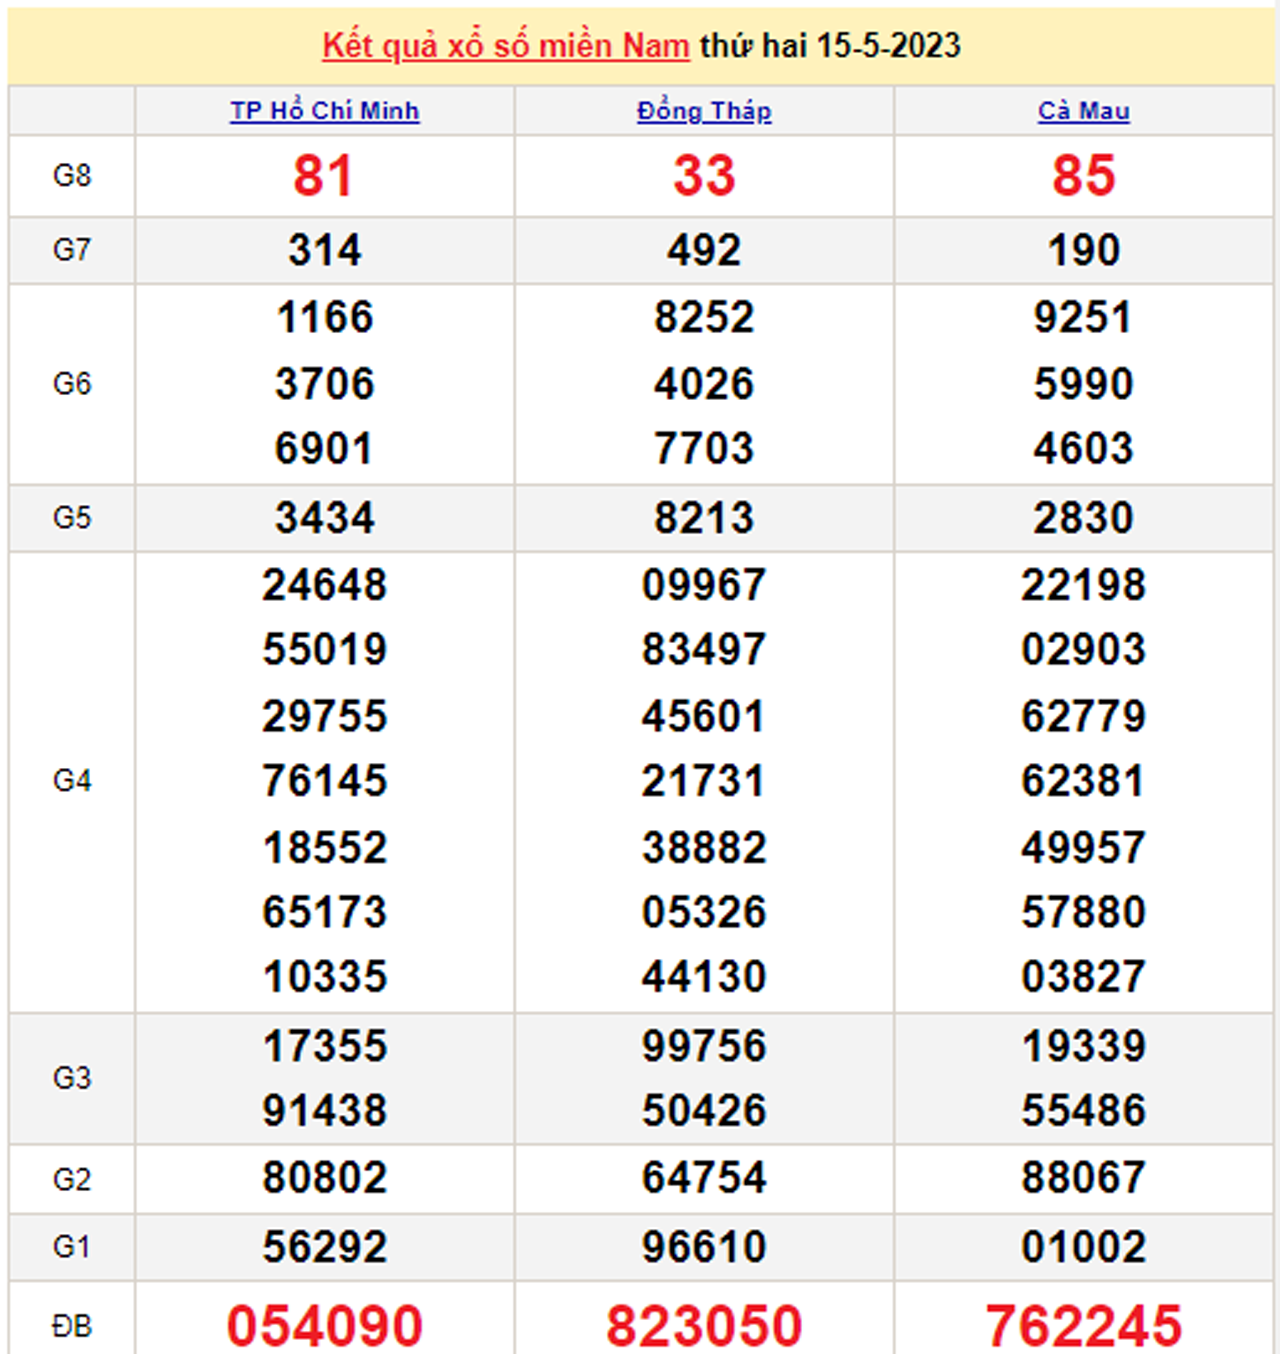
Task: Click G4 number 38882
Action: click(704, 848)
